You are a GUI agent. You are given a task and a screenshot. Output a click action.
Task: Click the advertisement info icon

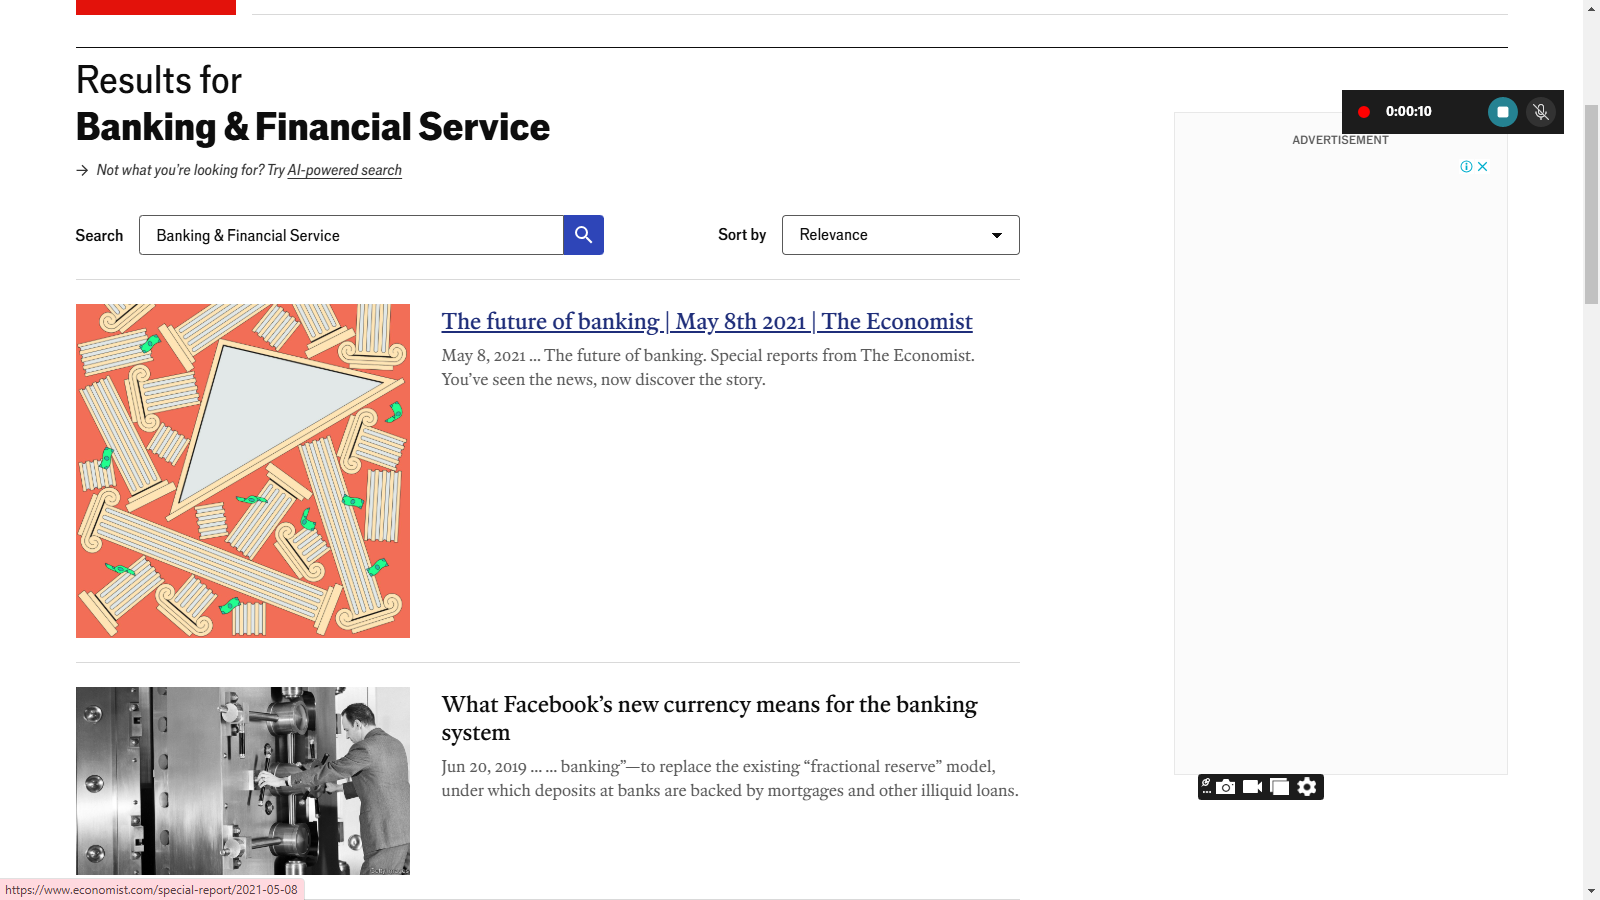(x=1466, y=167)
